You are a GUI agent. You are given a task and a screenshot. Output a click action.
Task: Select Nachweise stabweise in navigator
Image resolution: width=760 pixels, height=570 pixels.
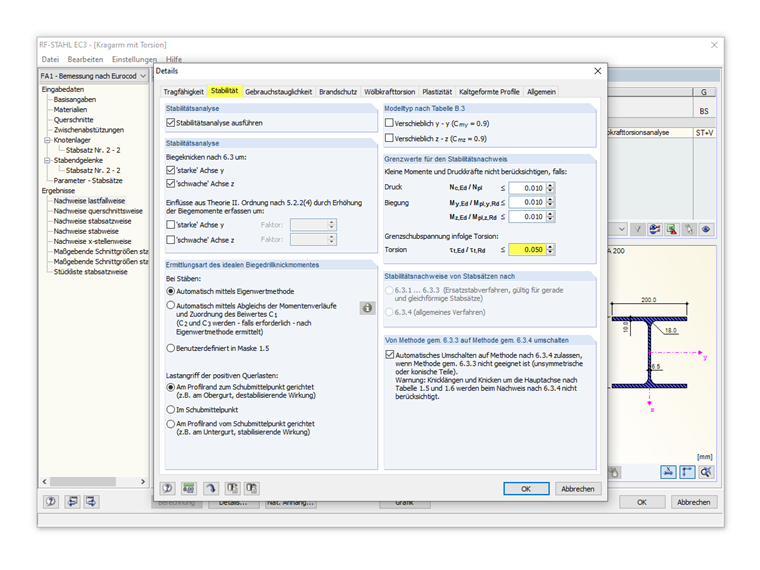click(86, 231)
